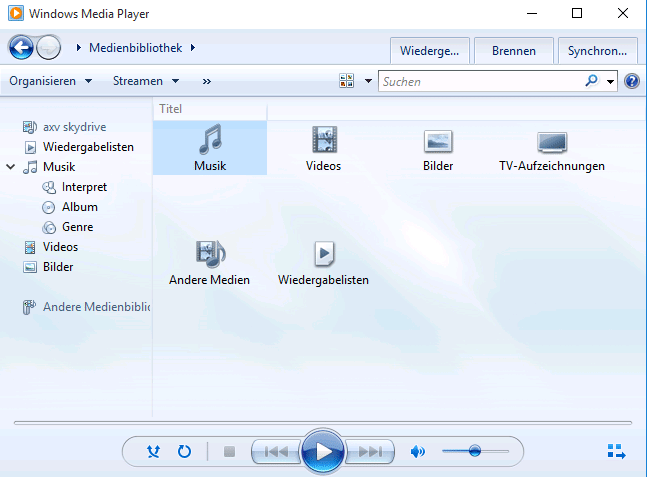Screen dimensions: 647x477
Task: Select Bilder in the sidebar
Action: point(48,267)
